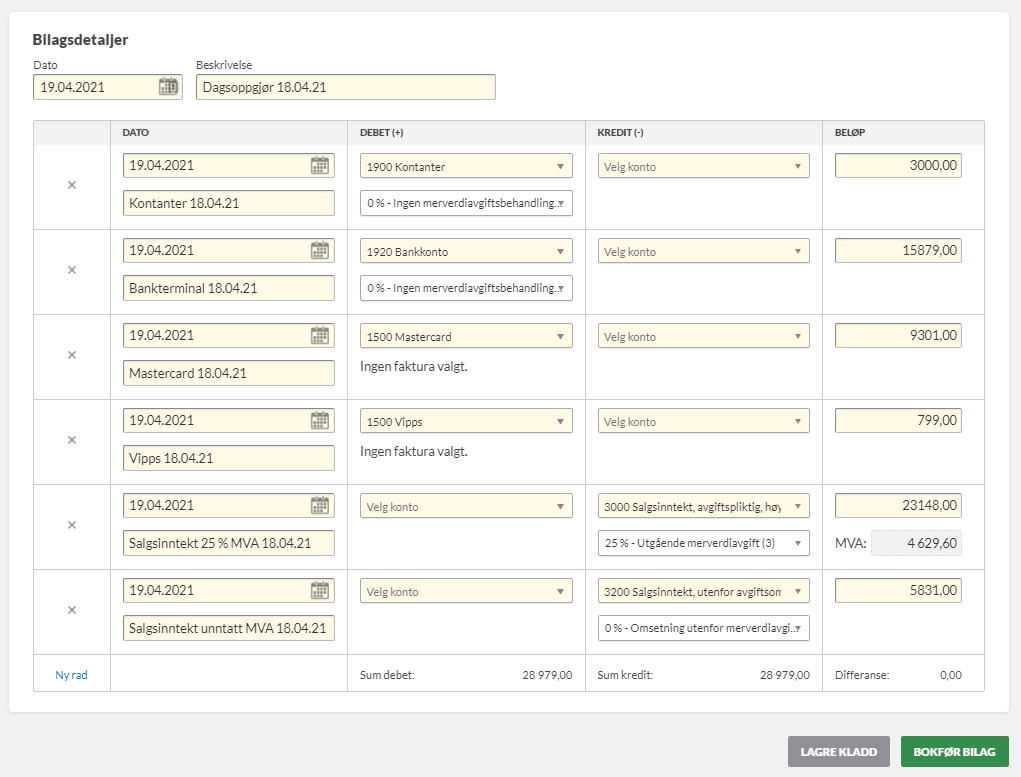Open the 1920 Bankkonto debit dropdown

pos(466,252)
